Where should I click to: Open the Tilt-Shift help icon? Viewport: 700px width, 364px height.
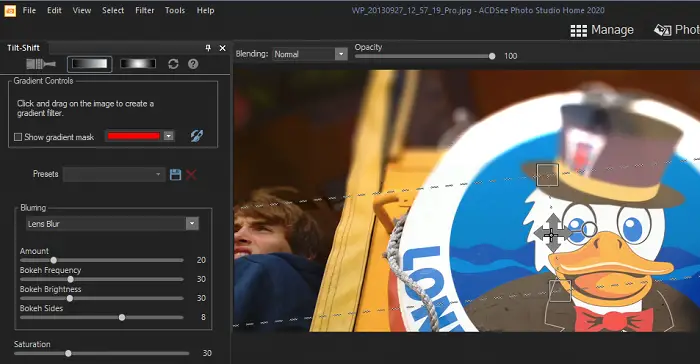pos(193,64)
